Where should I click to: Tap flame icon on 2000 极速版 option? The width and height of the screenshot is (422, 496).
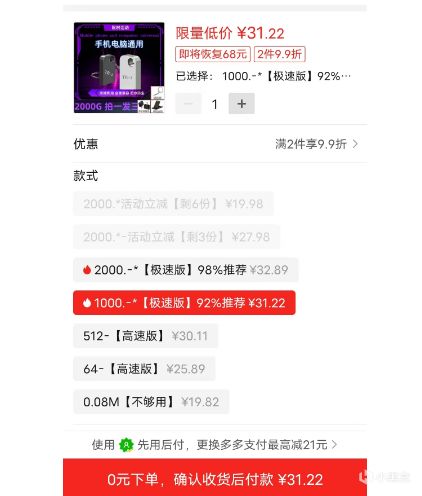87,269
